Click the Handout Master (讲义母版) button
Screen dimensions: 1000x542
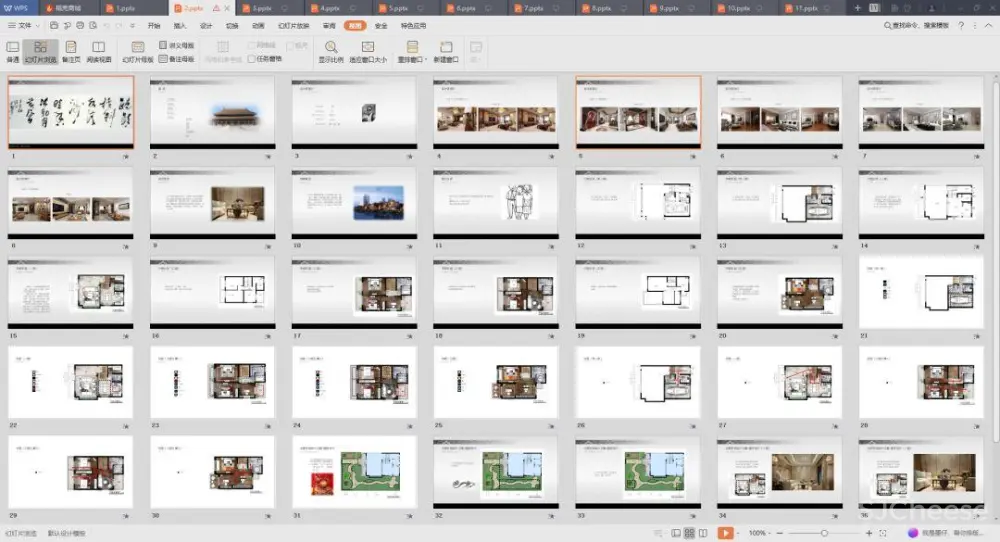point(177,45)
